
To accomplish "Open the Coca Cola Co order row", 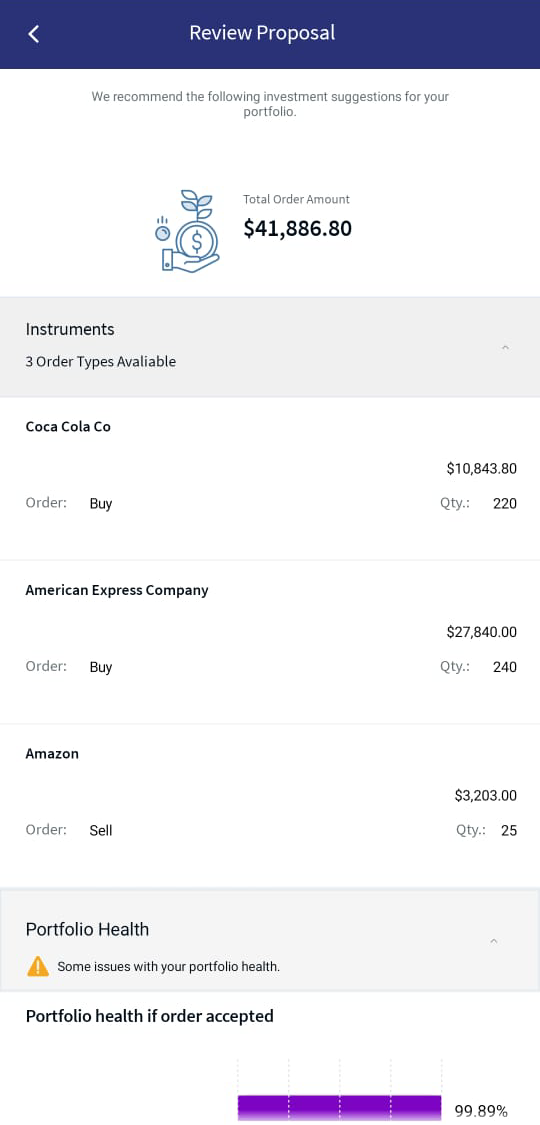I will (x=270, y=479).
